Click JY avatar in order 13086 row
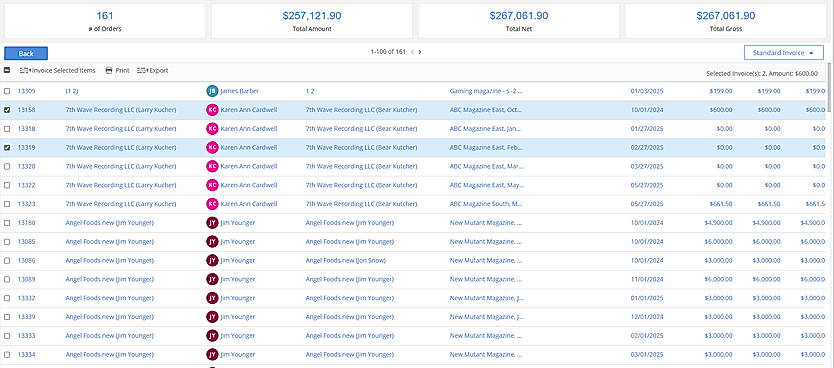834x368 pixels. (x=212, y=260)
